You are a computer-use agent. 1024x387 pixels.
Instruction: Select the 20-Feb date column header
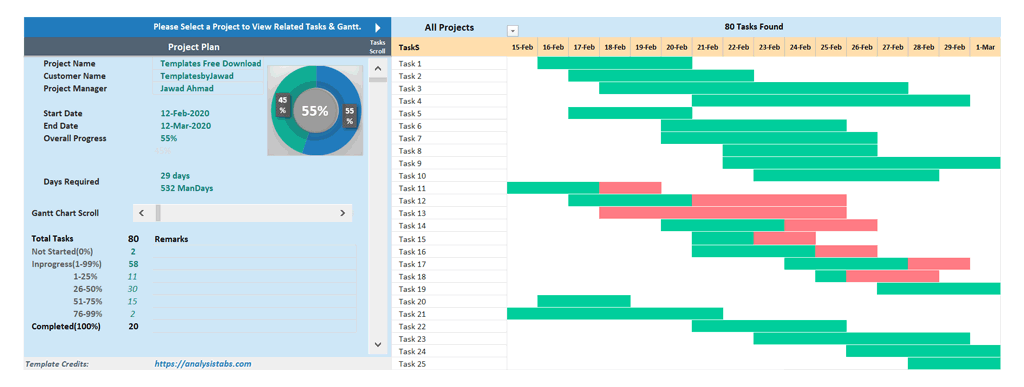(677, 47)
